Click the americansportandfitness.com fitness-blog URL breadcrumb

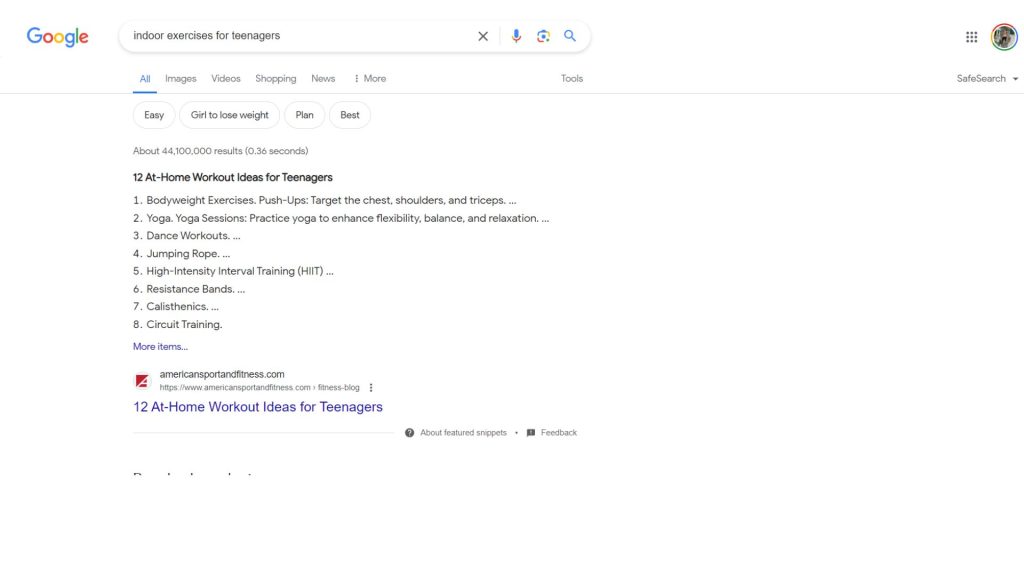259,388
